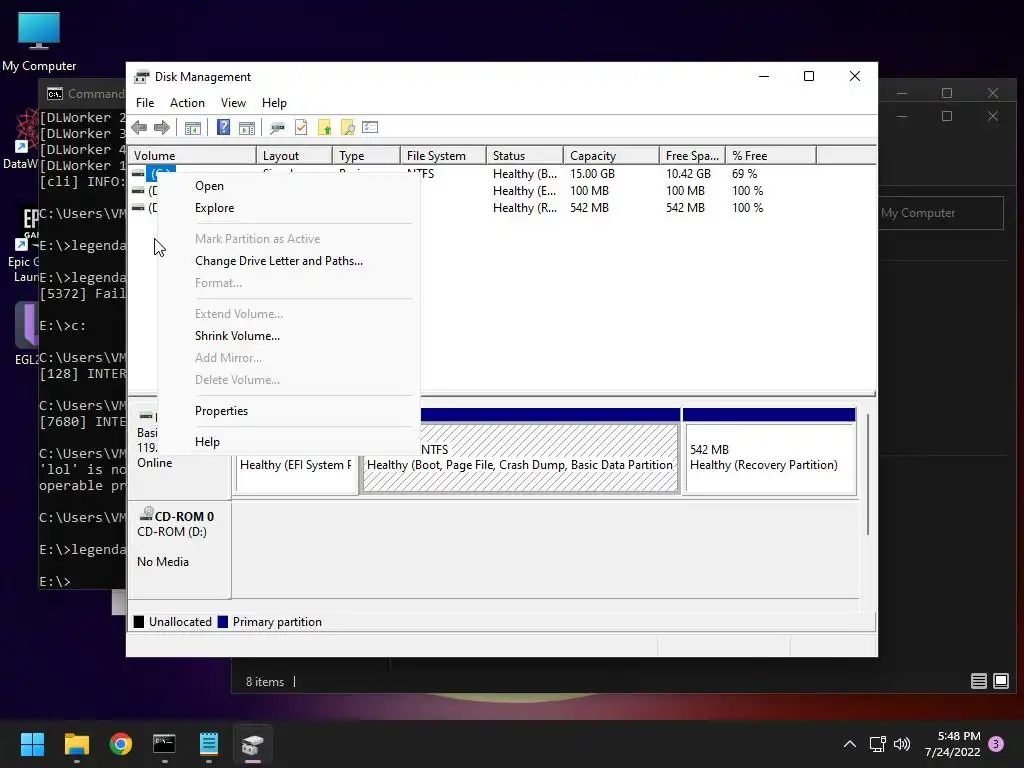Click the Back arrow in Disk Management toolbar

139,127
